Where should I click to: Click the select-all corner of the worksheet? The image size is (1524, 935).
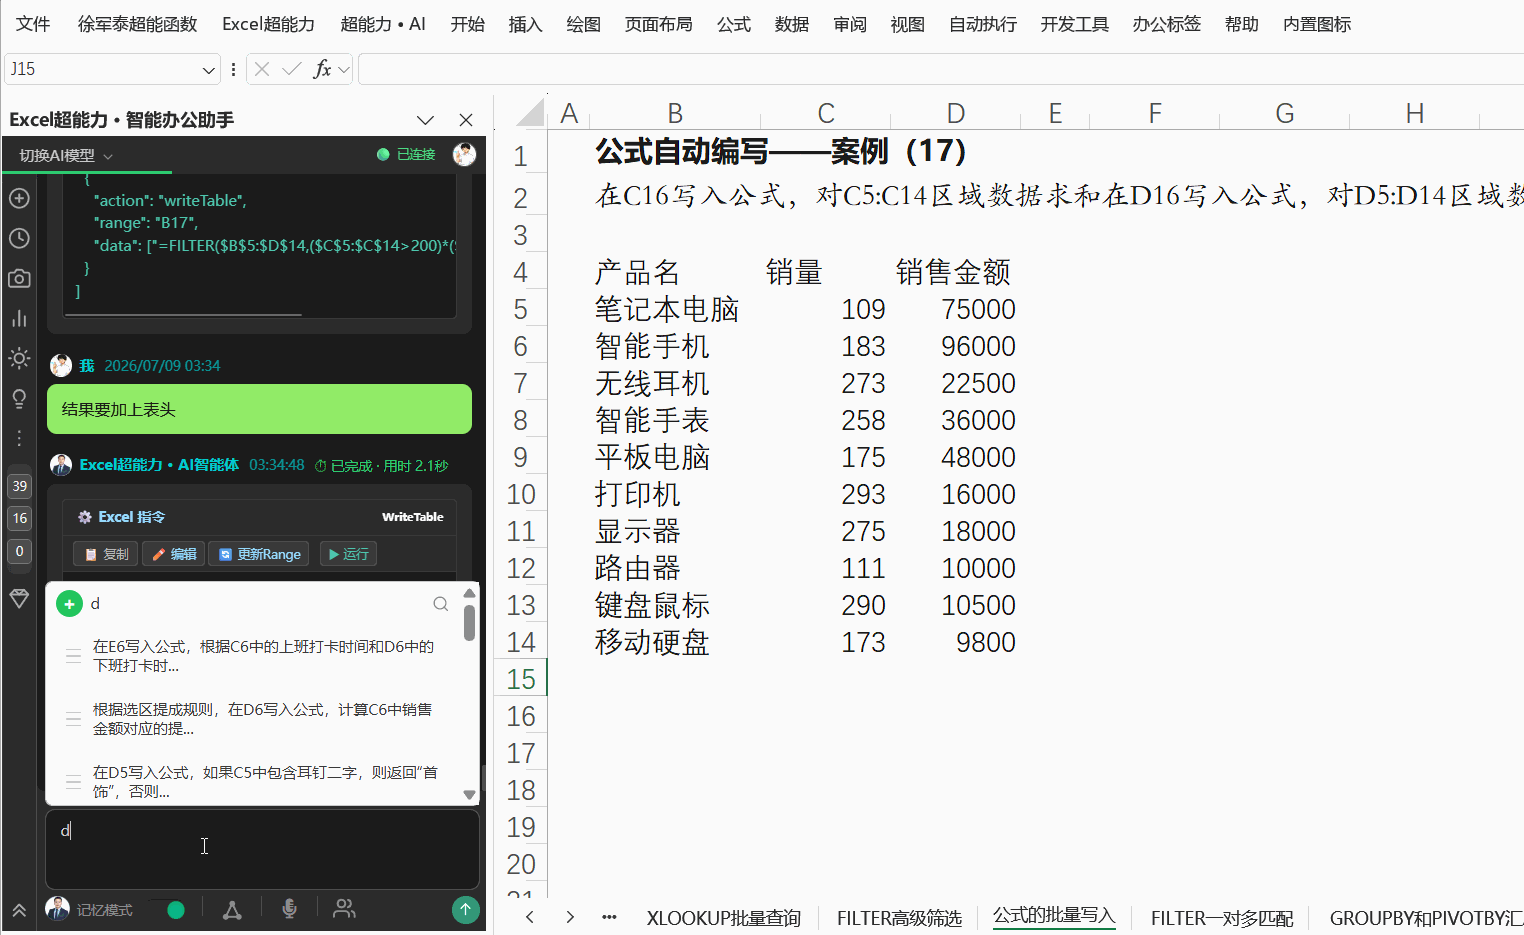tap(530, 112)
